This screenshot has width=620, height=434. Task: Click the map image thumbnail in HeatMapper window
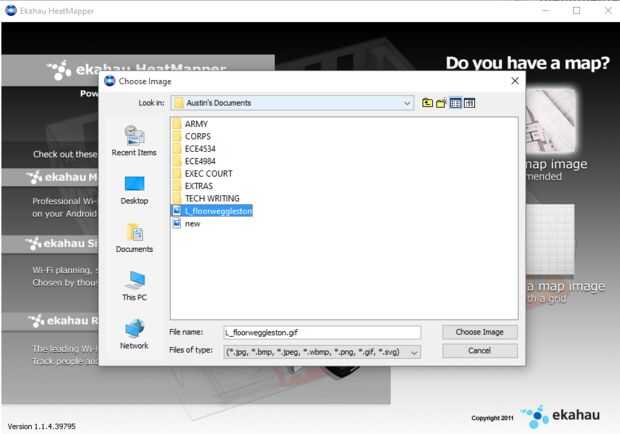point(551,120)
